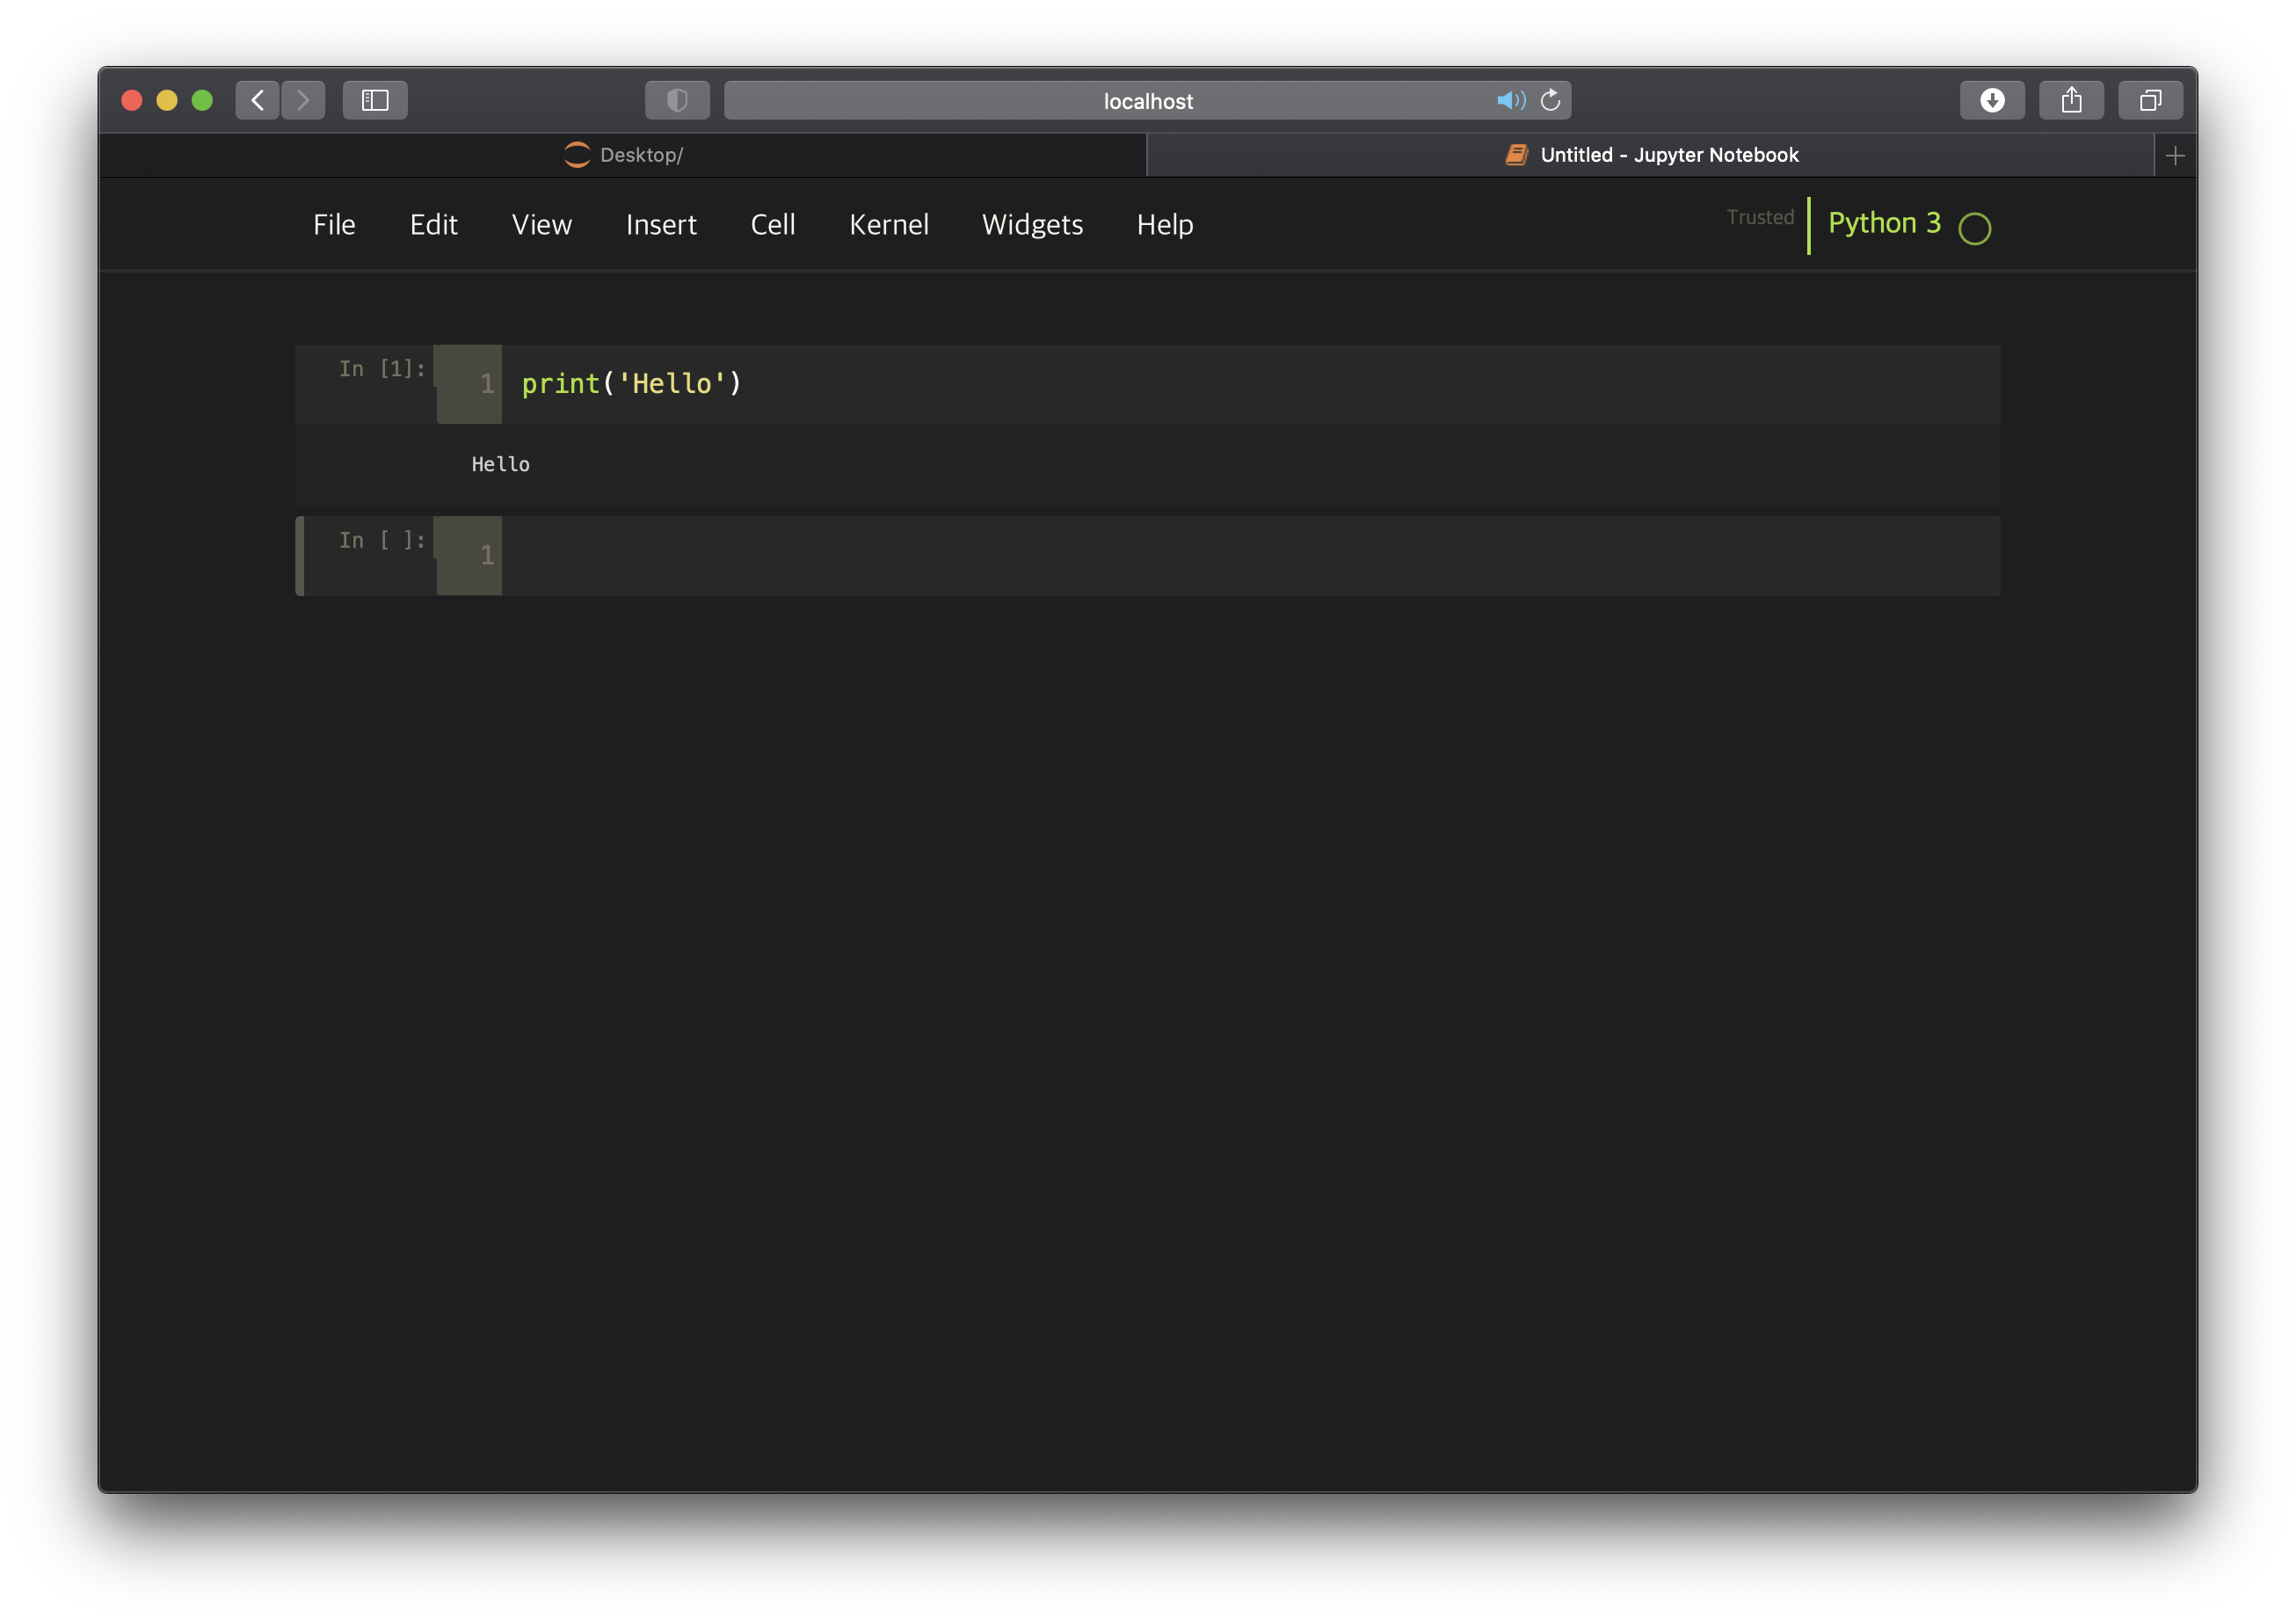Click the Share icon in toolbar

pyautogui.click(x=2071, y=100)
